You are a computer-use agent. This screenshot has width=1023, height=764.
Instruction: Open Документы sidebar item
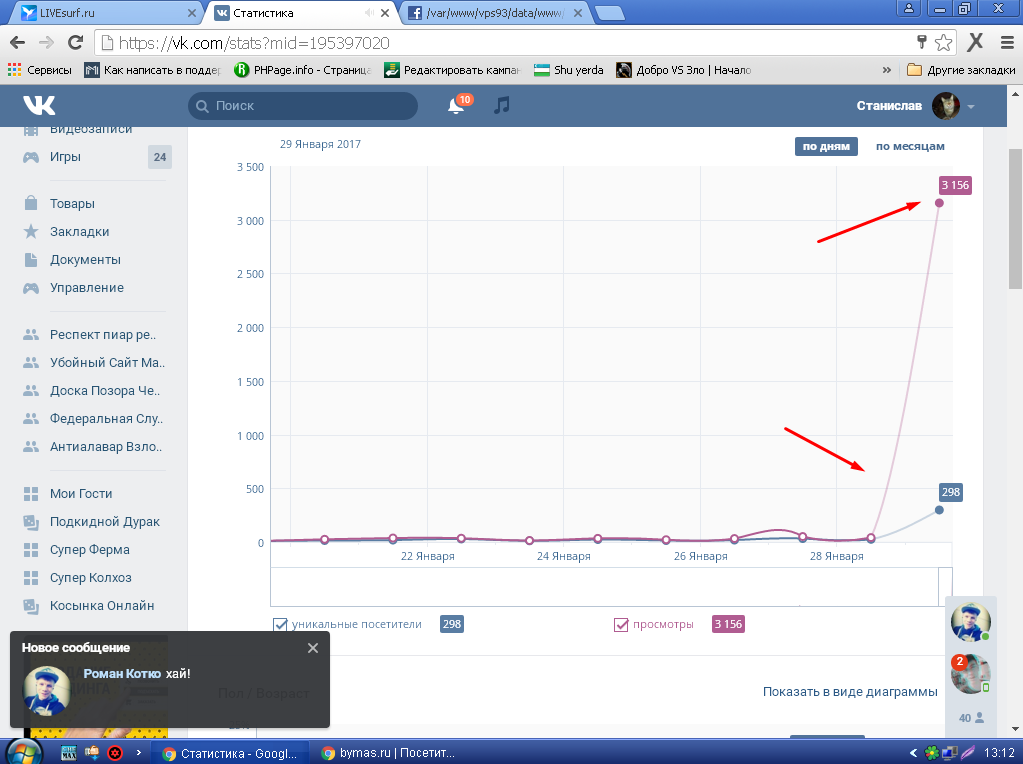pos(85,260)
